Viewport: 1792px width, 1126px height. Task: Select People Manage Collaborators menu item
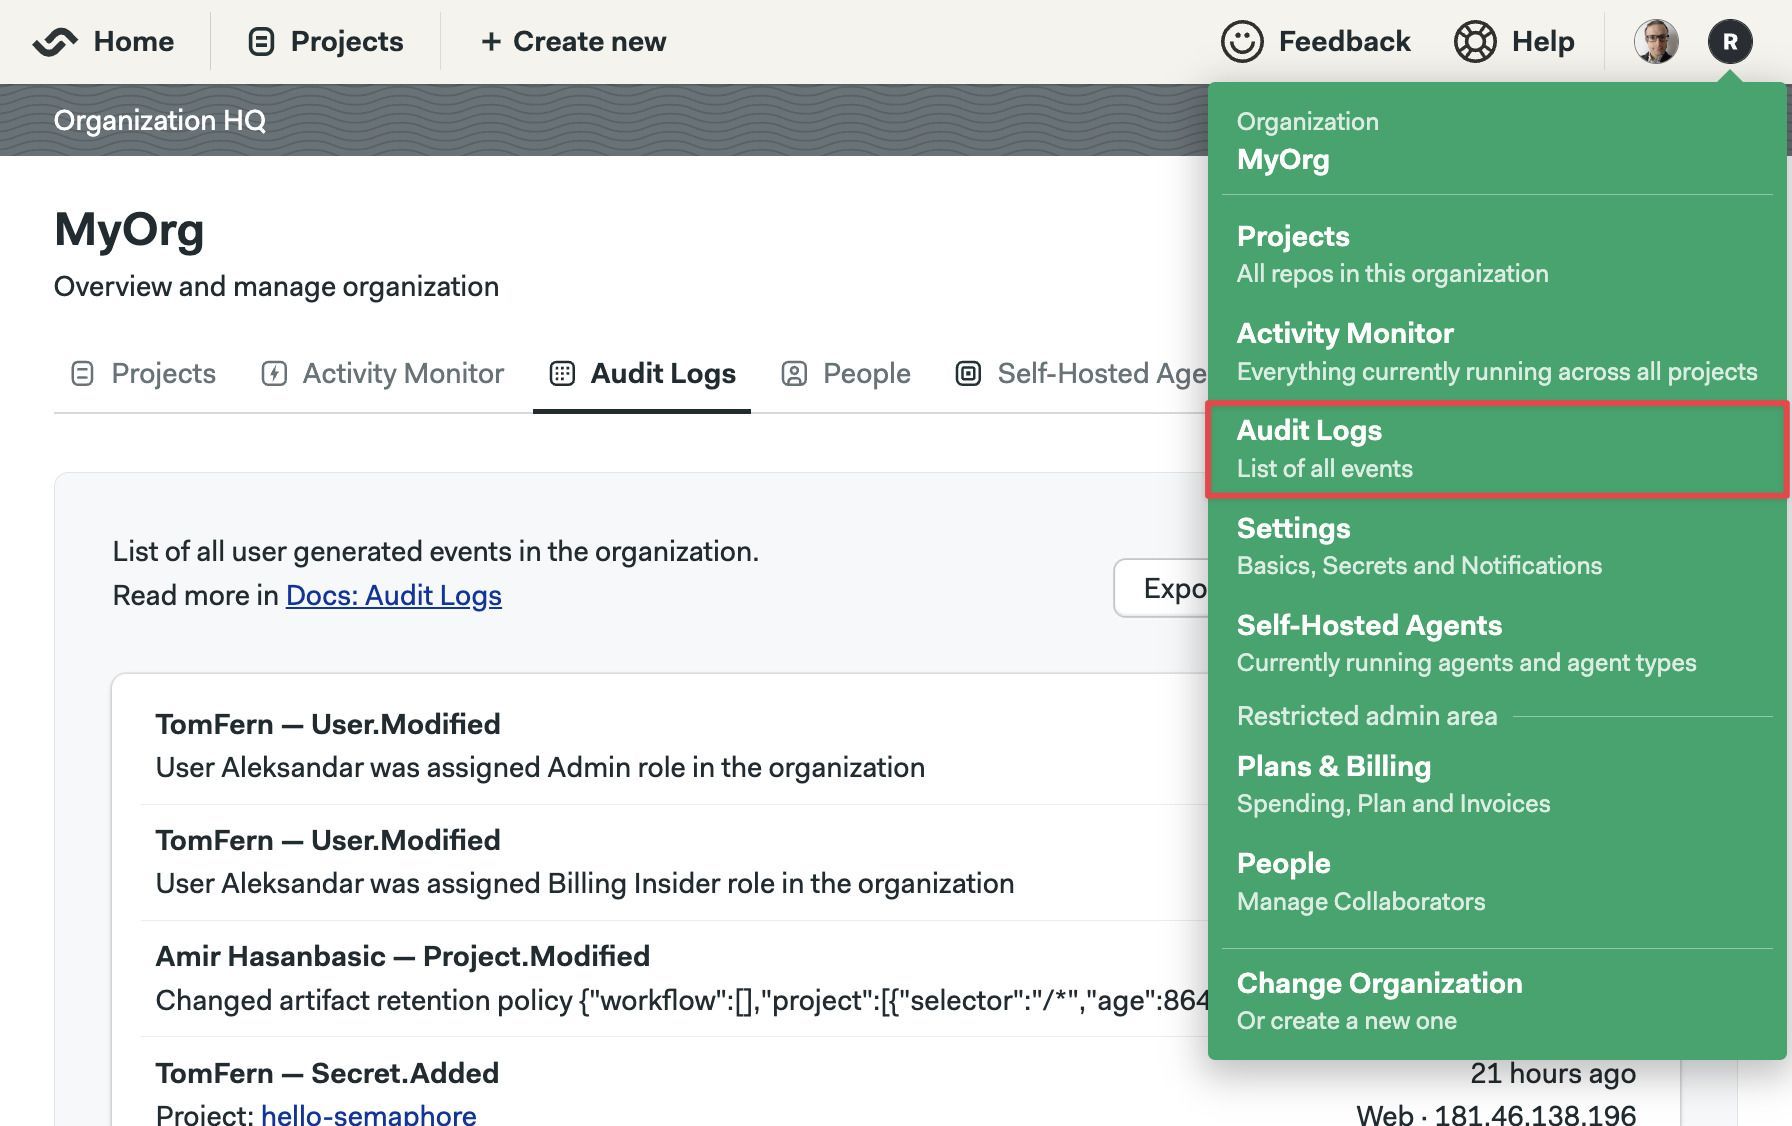[1497, 881]
